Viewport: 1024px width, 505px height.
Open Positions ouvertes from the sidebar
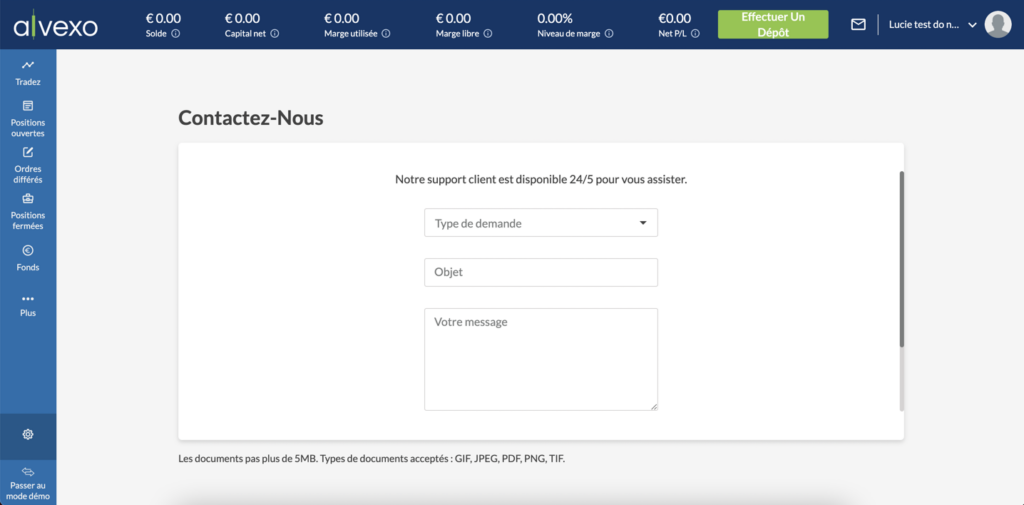tap(27, 118)
